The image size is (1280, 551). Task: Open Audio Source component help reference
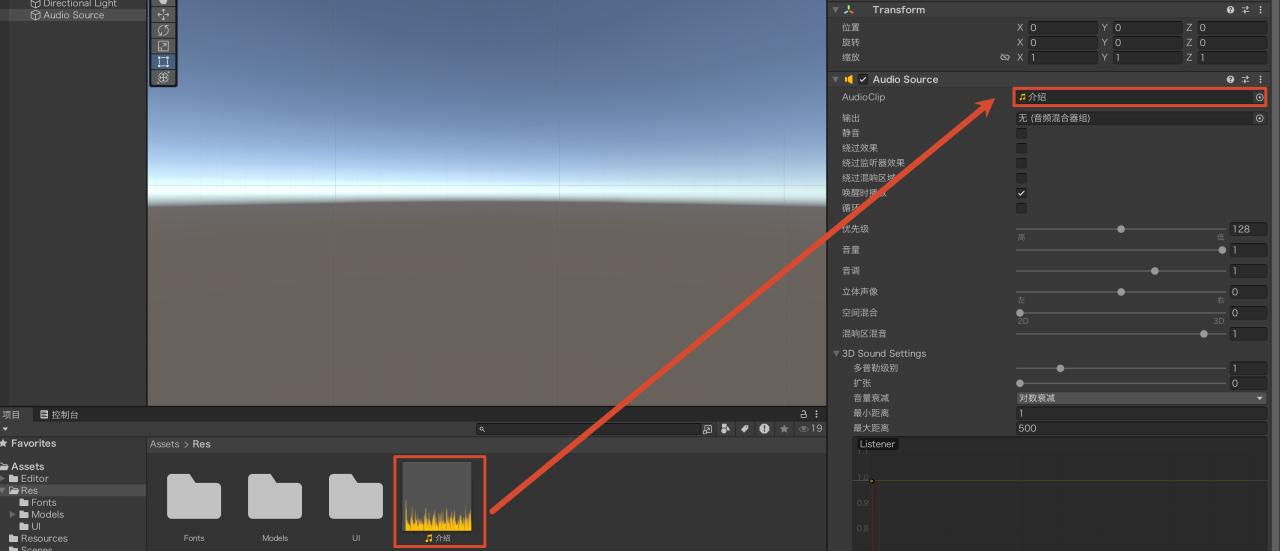point(1231,79)
